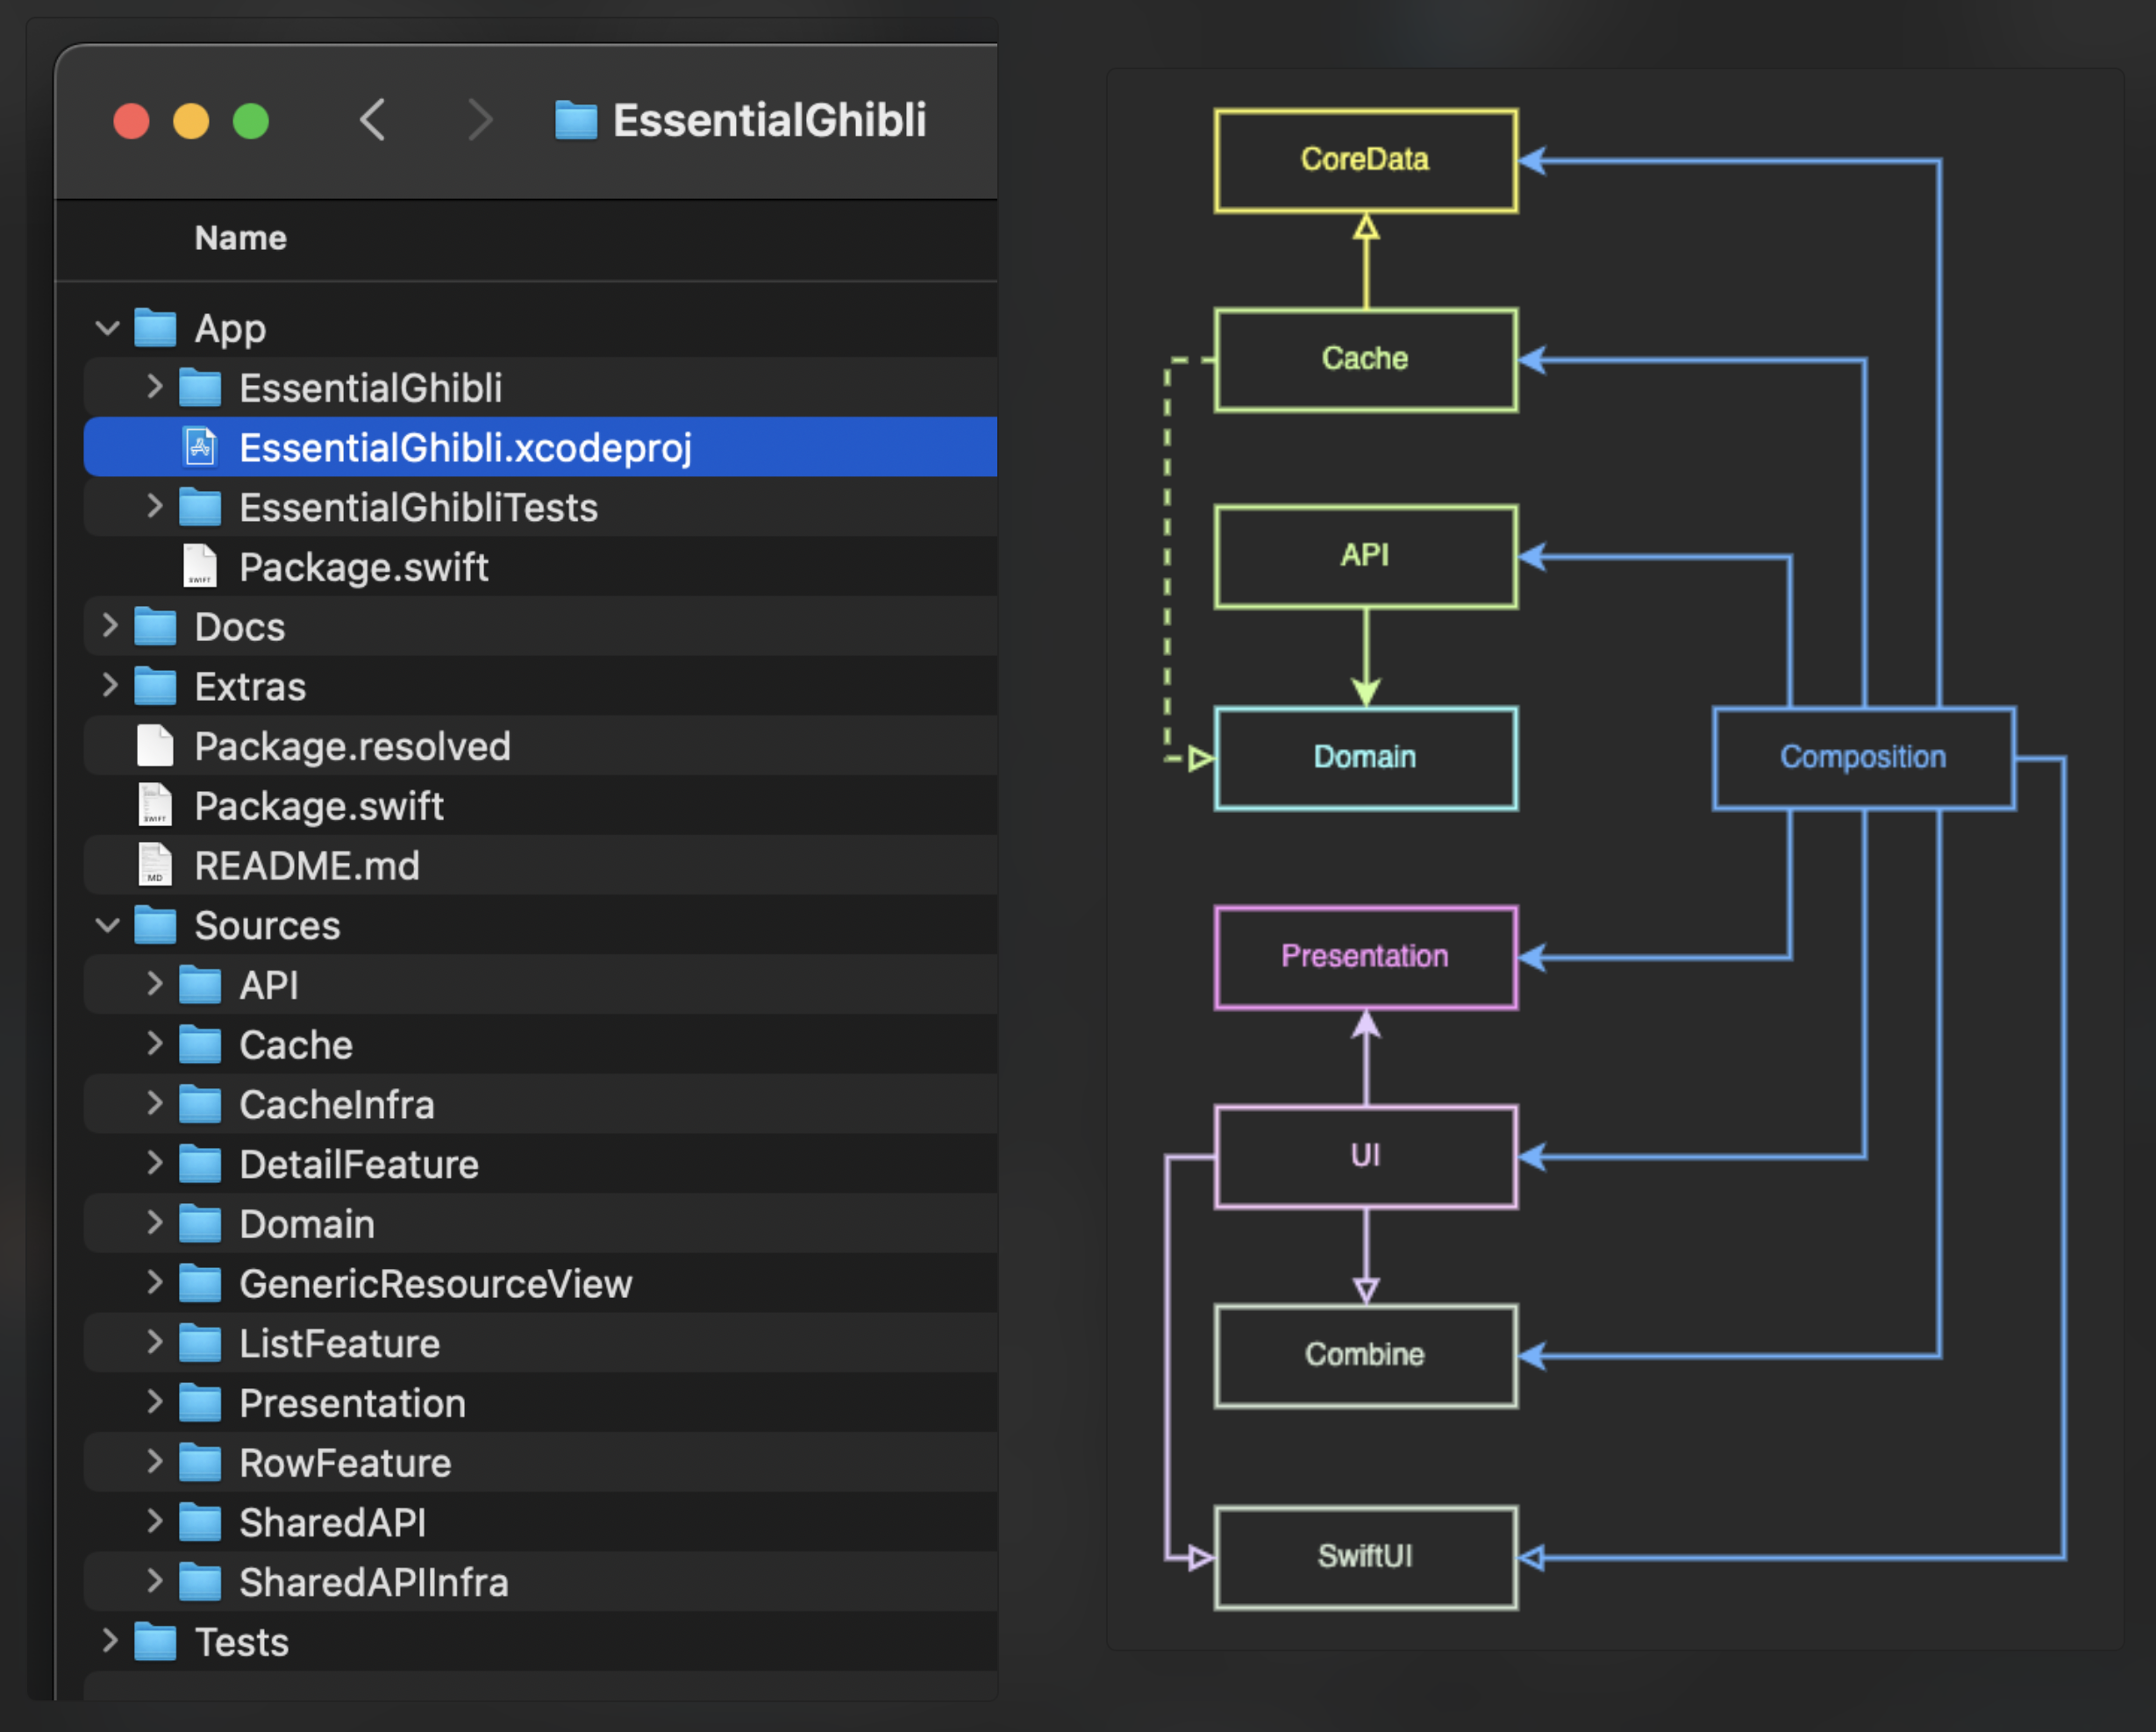
Task: Select the GenericResourceView folder row
Action: pyautogui.click(x=435, y=1284)
